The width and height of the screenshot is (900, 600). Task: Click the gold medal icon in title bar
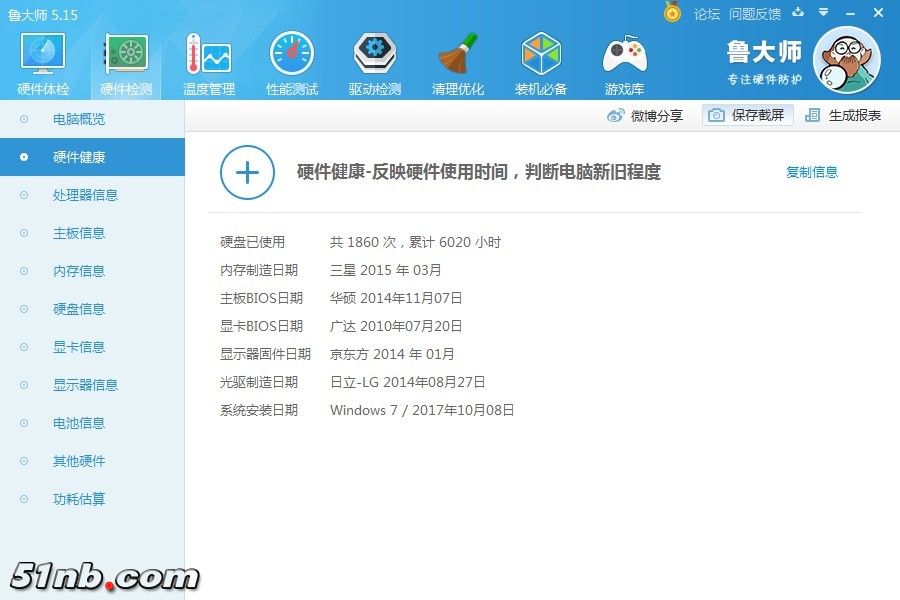pyautogui.click(x=672, y=11)
